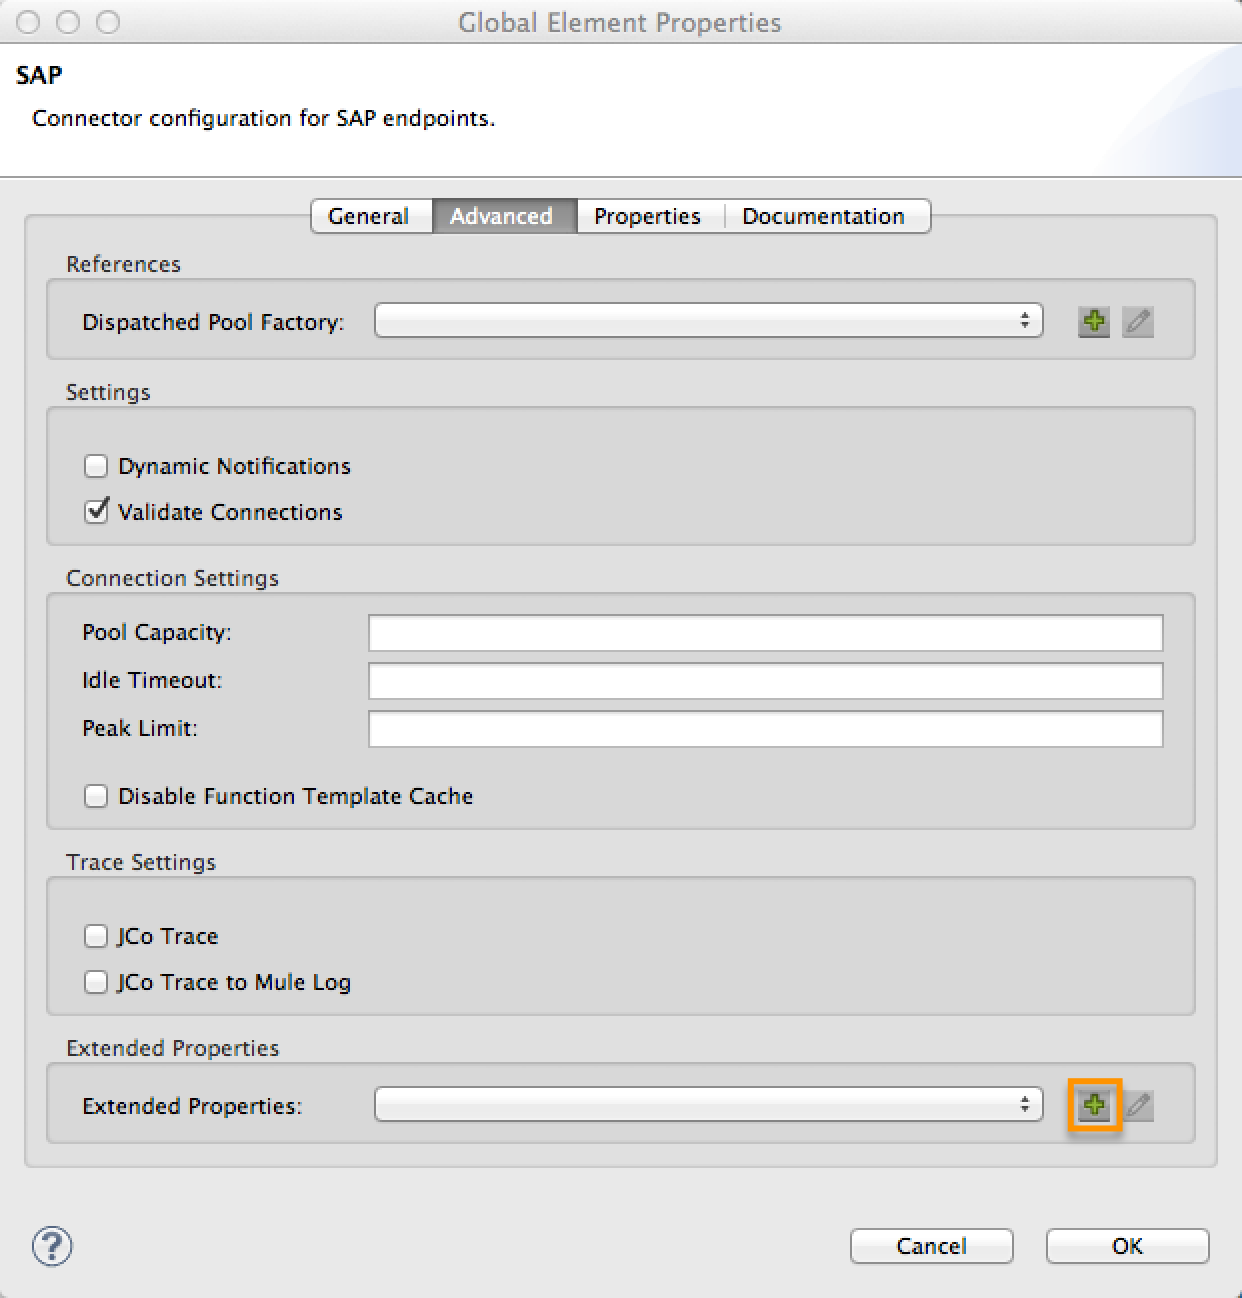Switch to the General tab

pyautogui.click(x=370, y=216)
